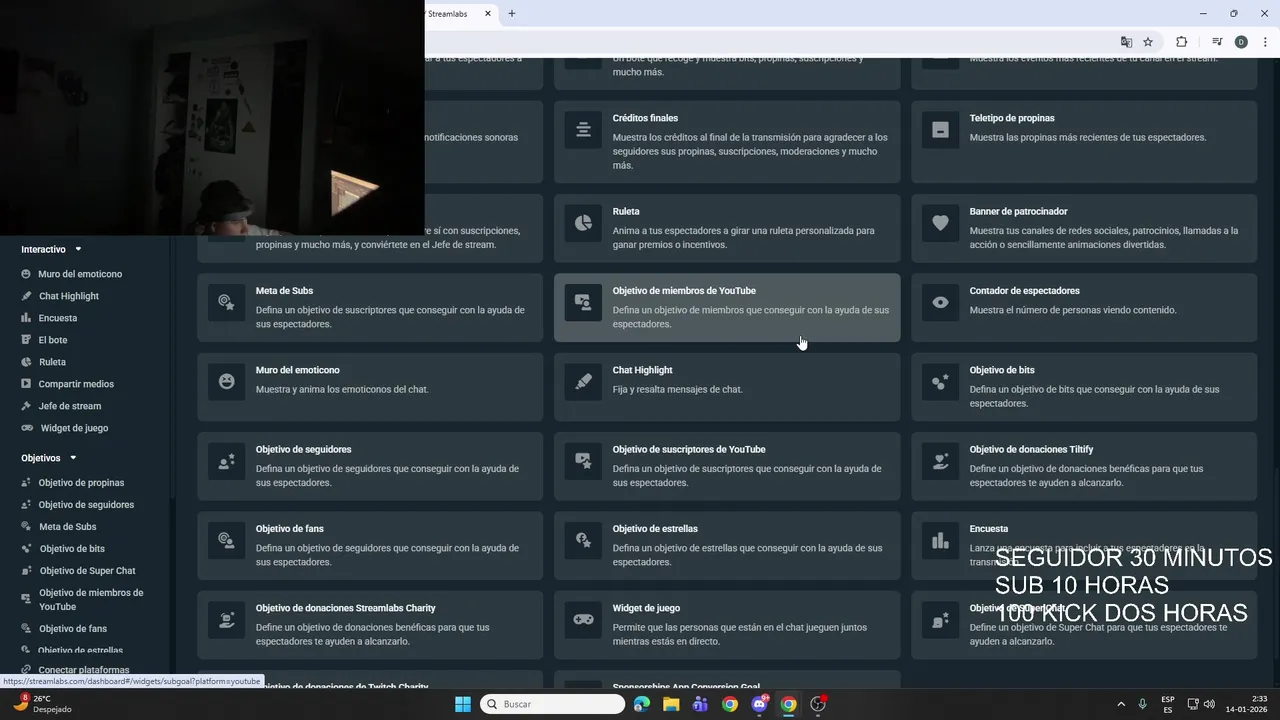Open Meta de Subs sidebar link

point(59,527)
